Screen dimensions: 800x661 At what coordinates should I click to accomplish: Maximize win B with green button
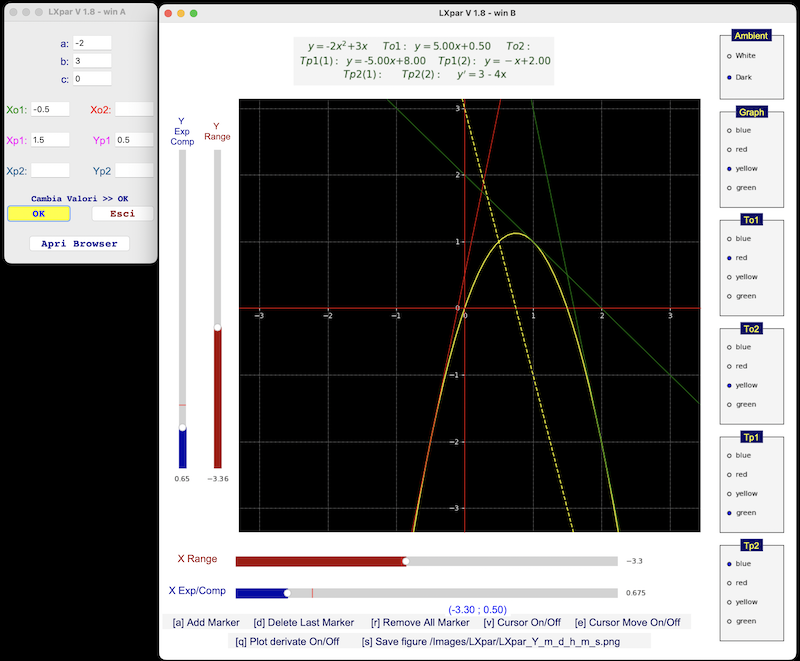193,13
